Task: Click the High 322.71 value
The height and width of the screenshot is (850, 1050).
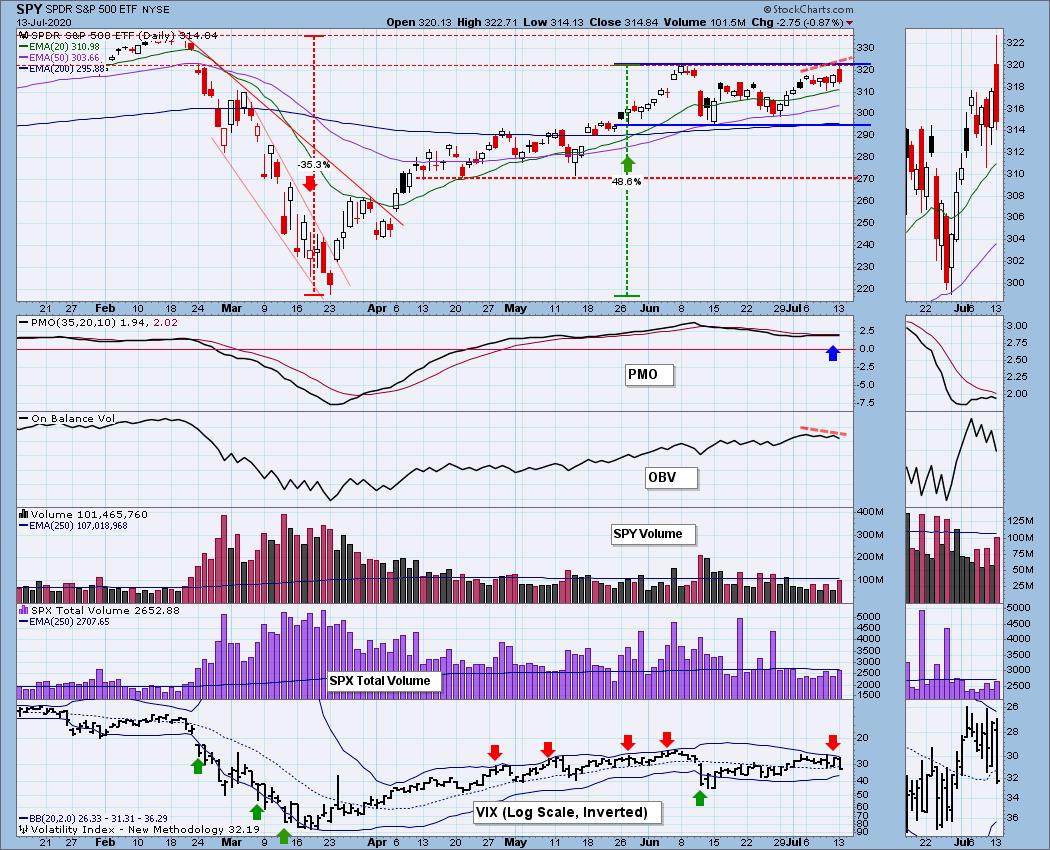Action: pyautogui.click(x=488, y=22)
